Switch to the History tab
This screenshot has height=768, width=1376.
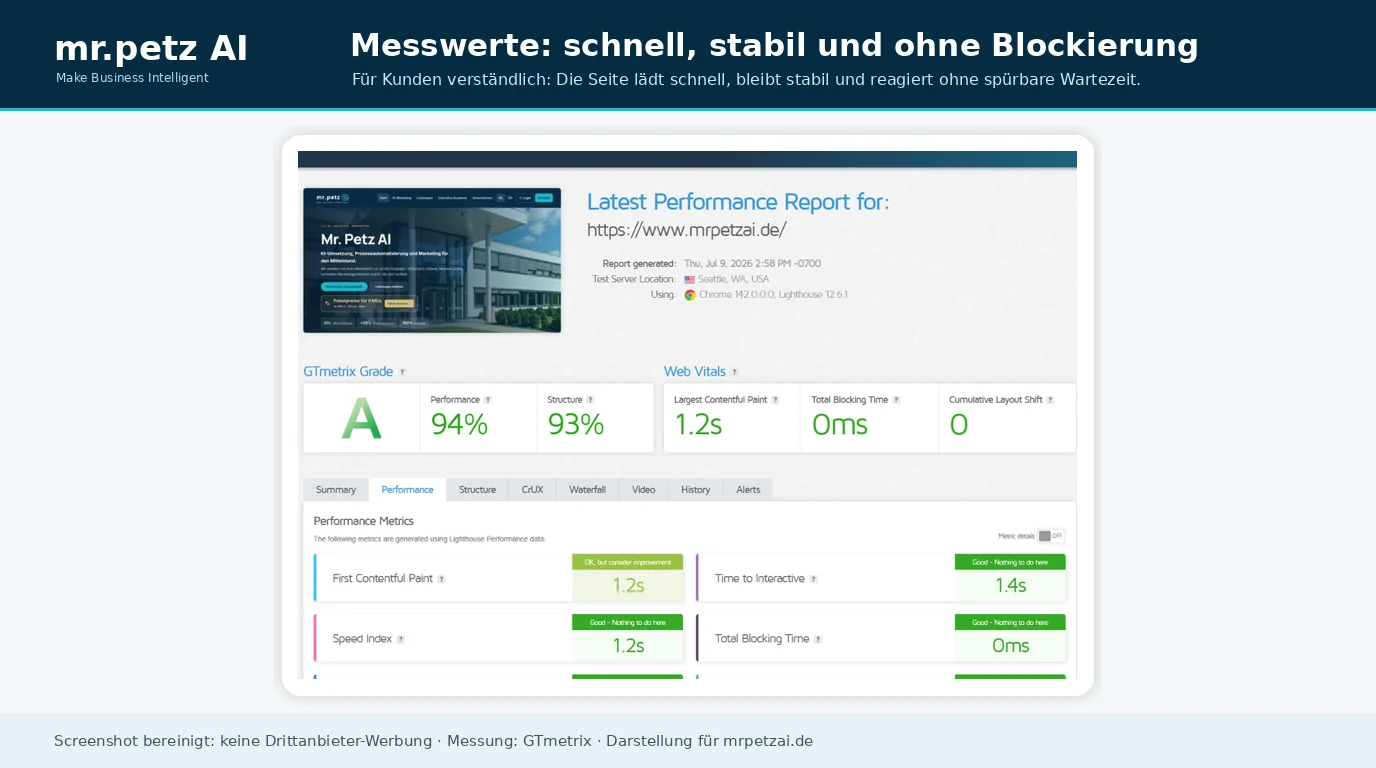click(695, 490)
